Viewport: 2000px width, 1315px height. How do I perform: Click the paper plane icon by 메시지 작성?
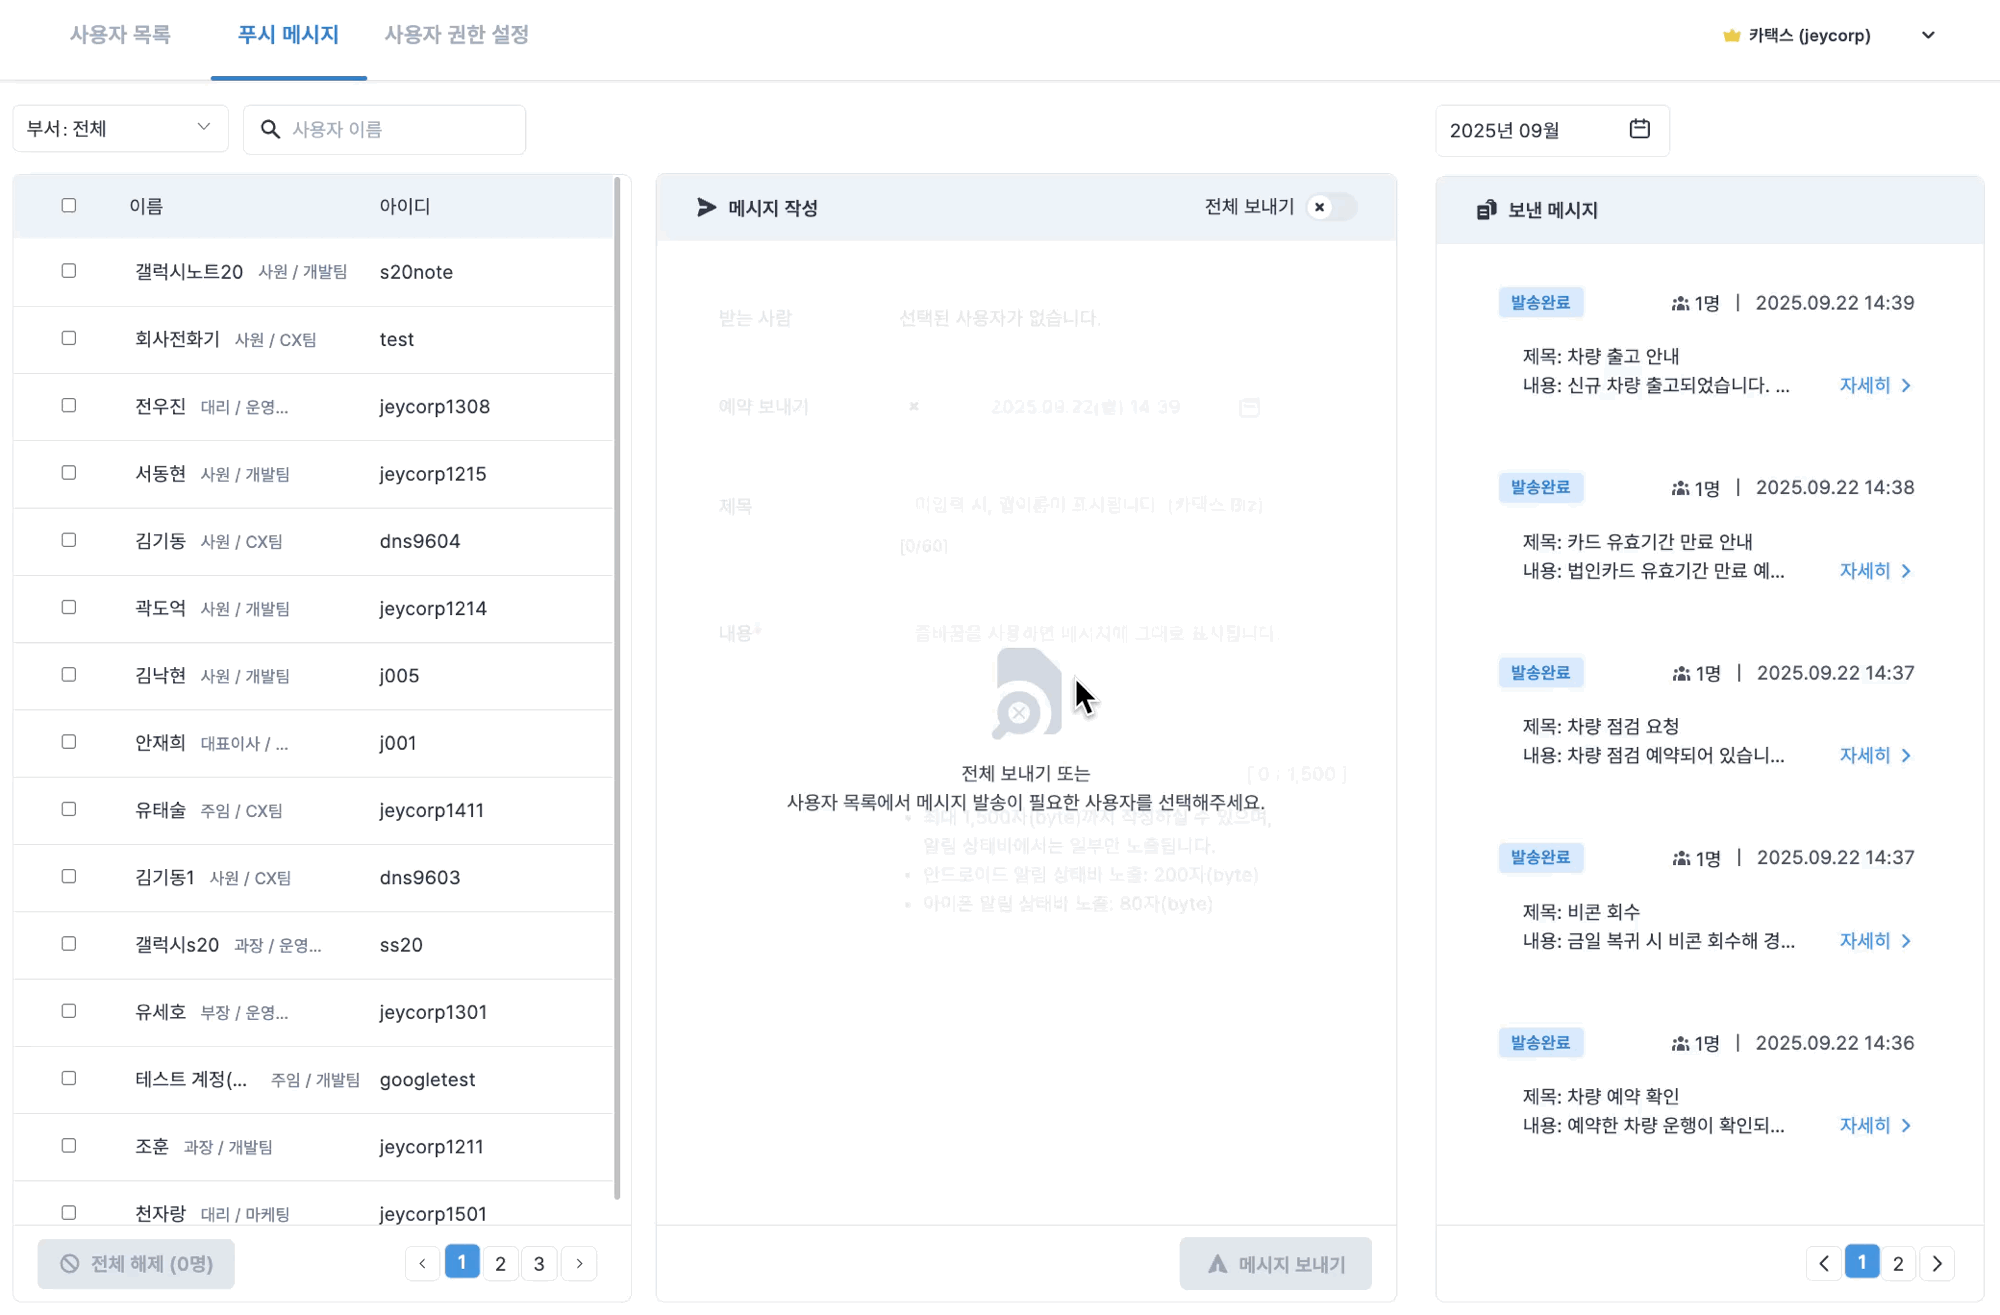pos(706,207)
